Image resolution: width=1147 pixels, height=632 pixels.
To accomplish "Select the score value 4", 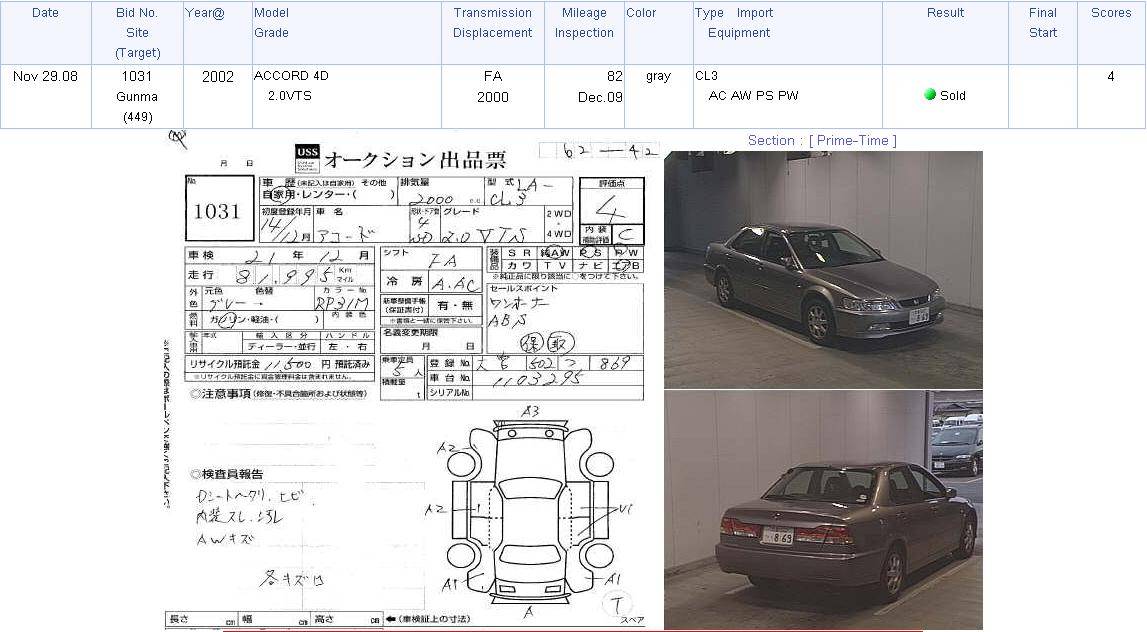I will 1111,76.
